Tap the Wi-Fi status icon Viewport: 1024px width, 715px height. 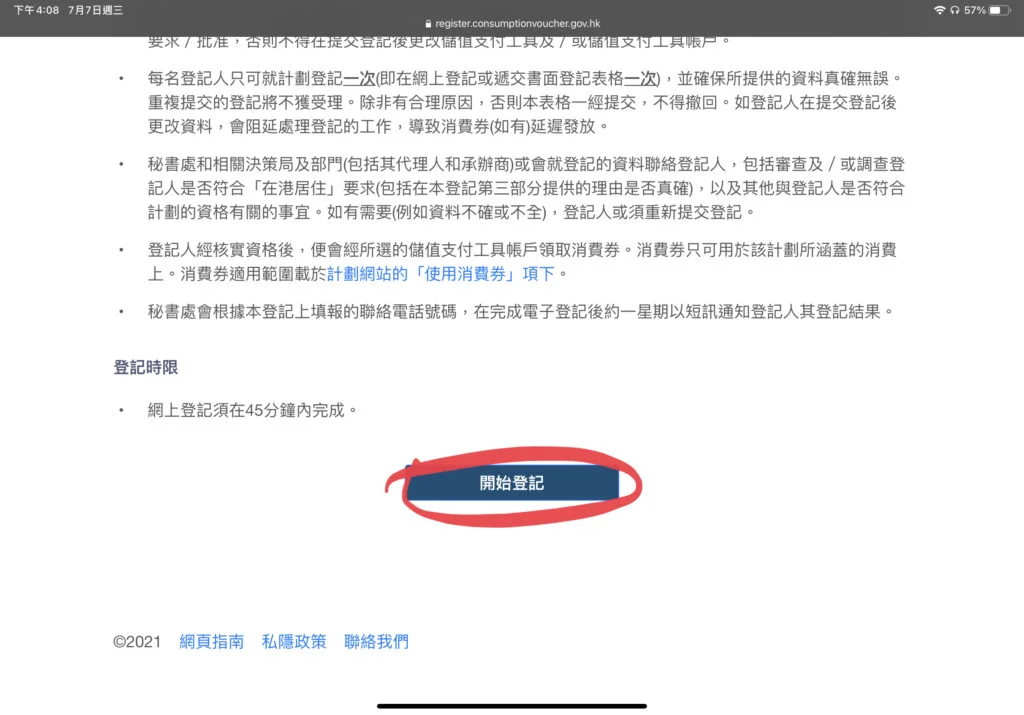(x=940, y=10)
